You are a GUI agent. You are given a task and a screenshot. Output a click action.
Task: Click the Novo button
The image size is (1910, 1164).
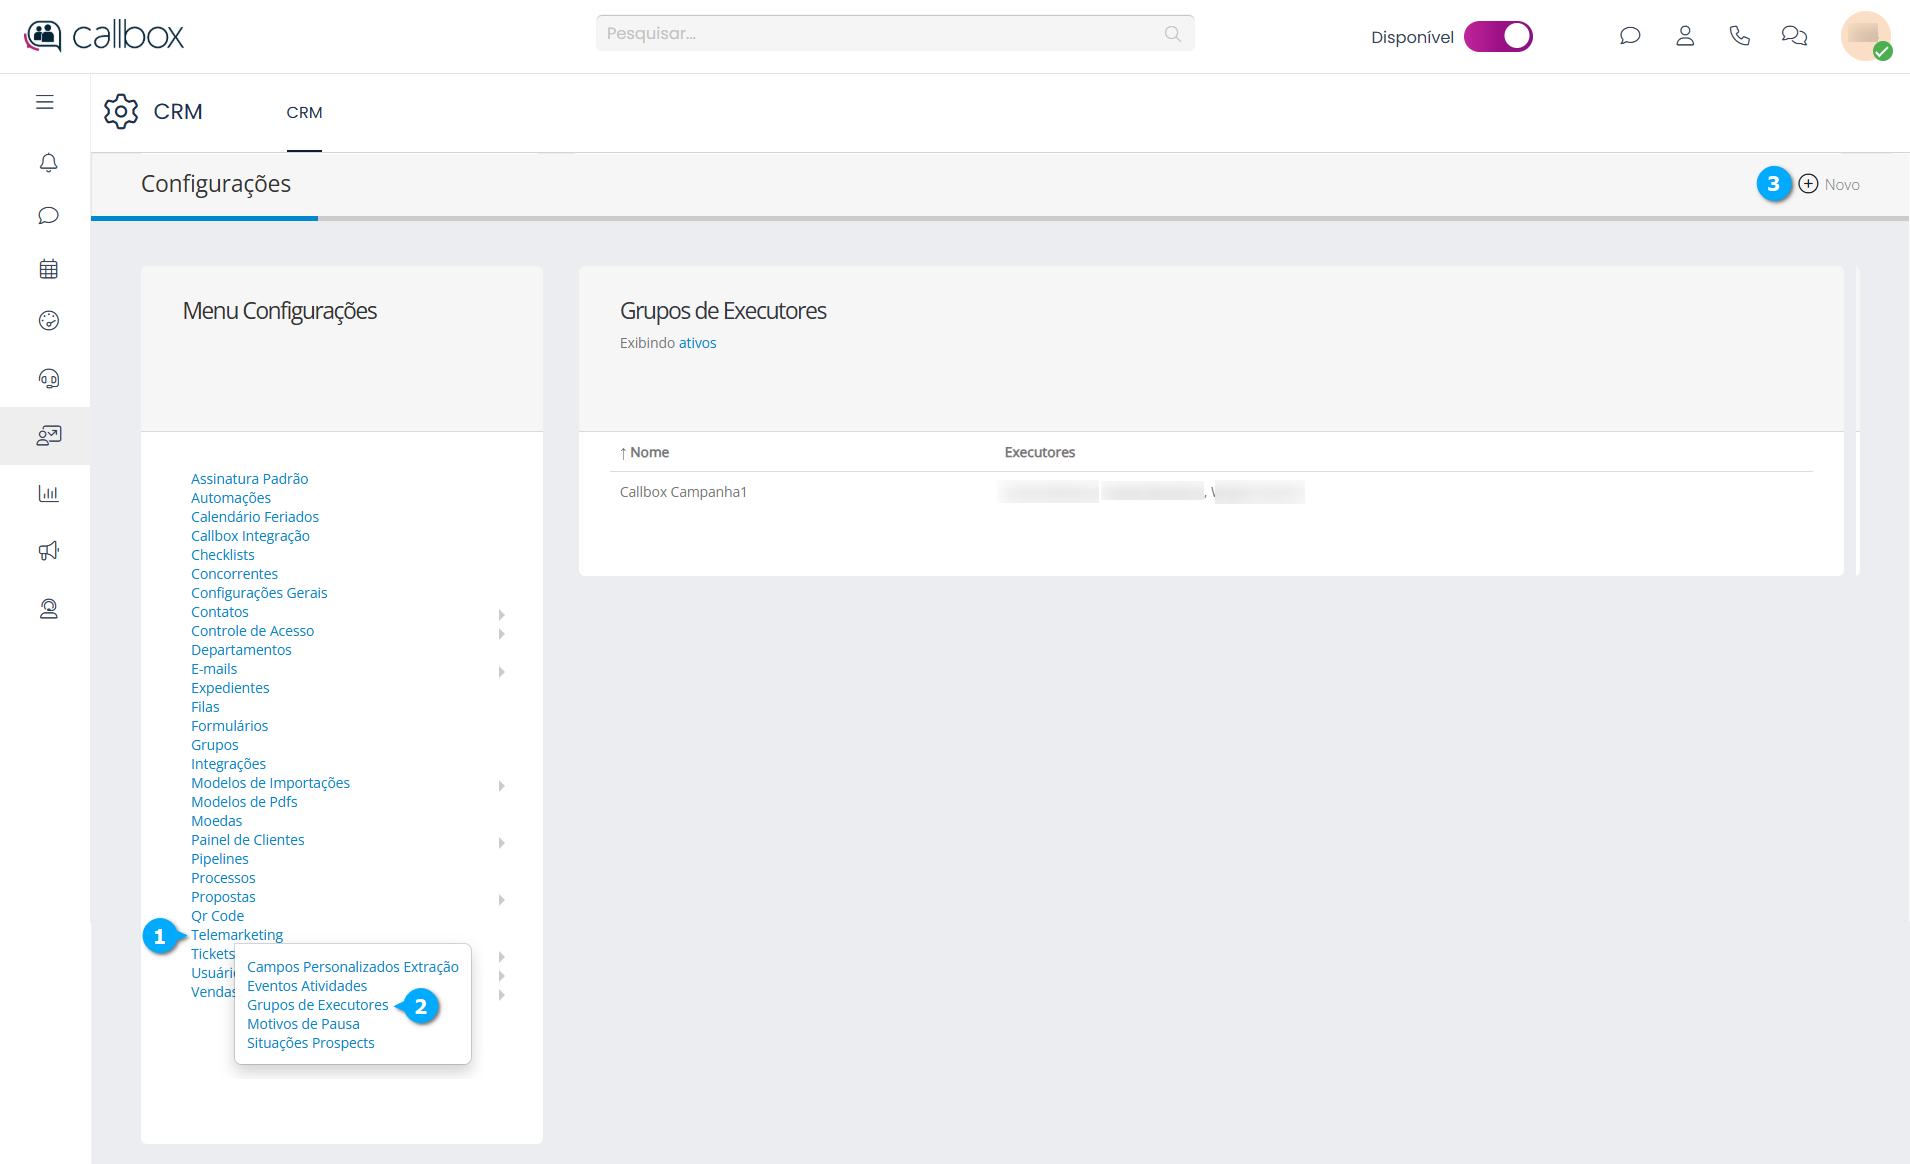click(x=1829, y=184)
